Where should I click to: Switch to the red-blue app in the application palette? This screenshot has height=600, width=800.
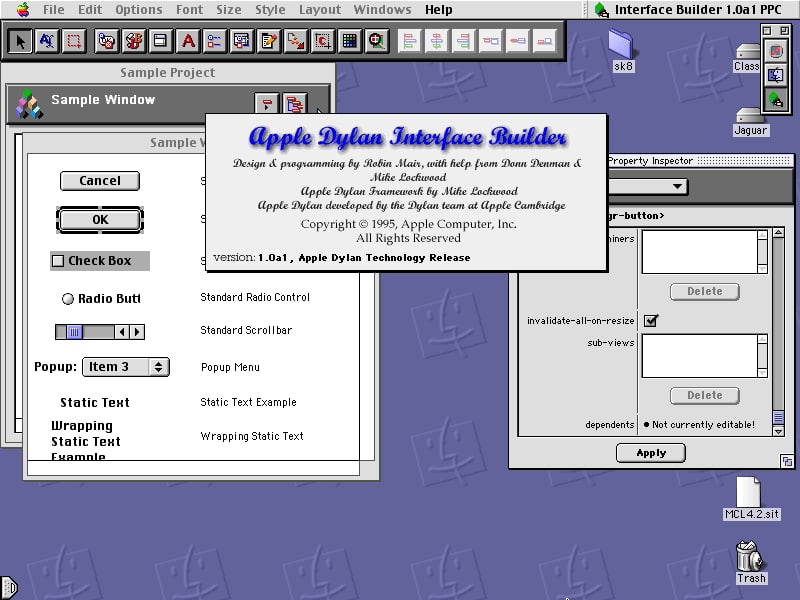point(776,52)
